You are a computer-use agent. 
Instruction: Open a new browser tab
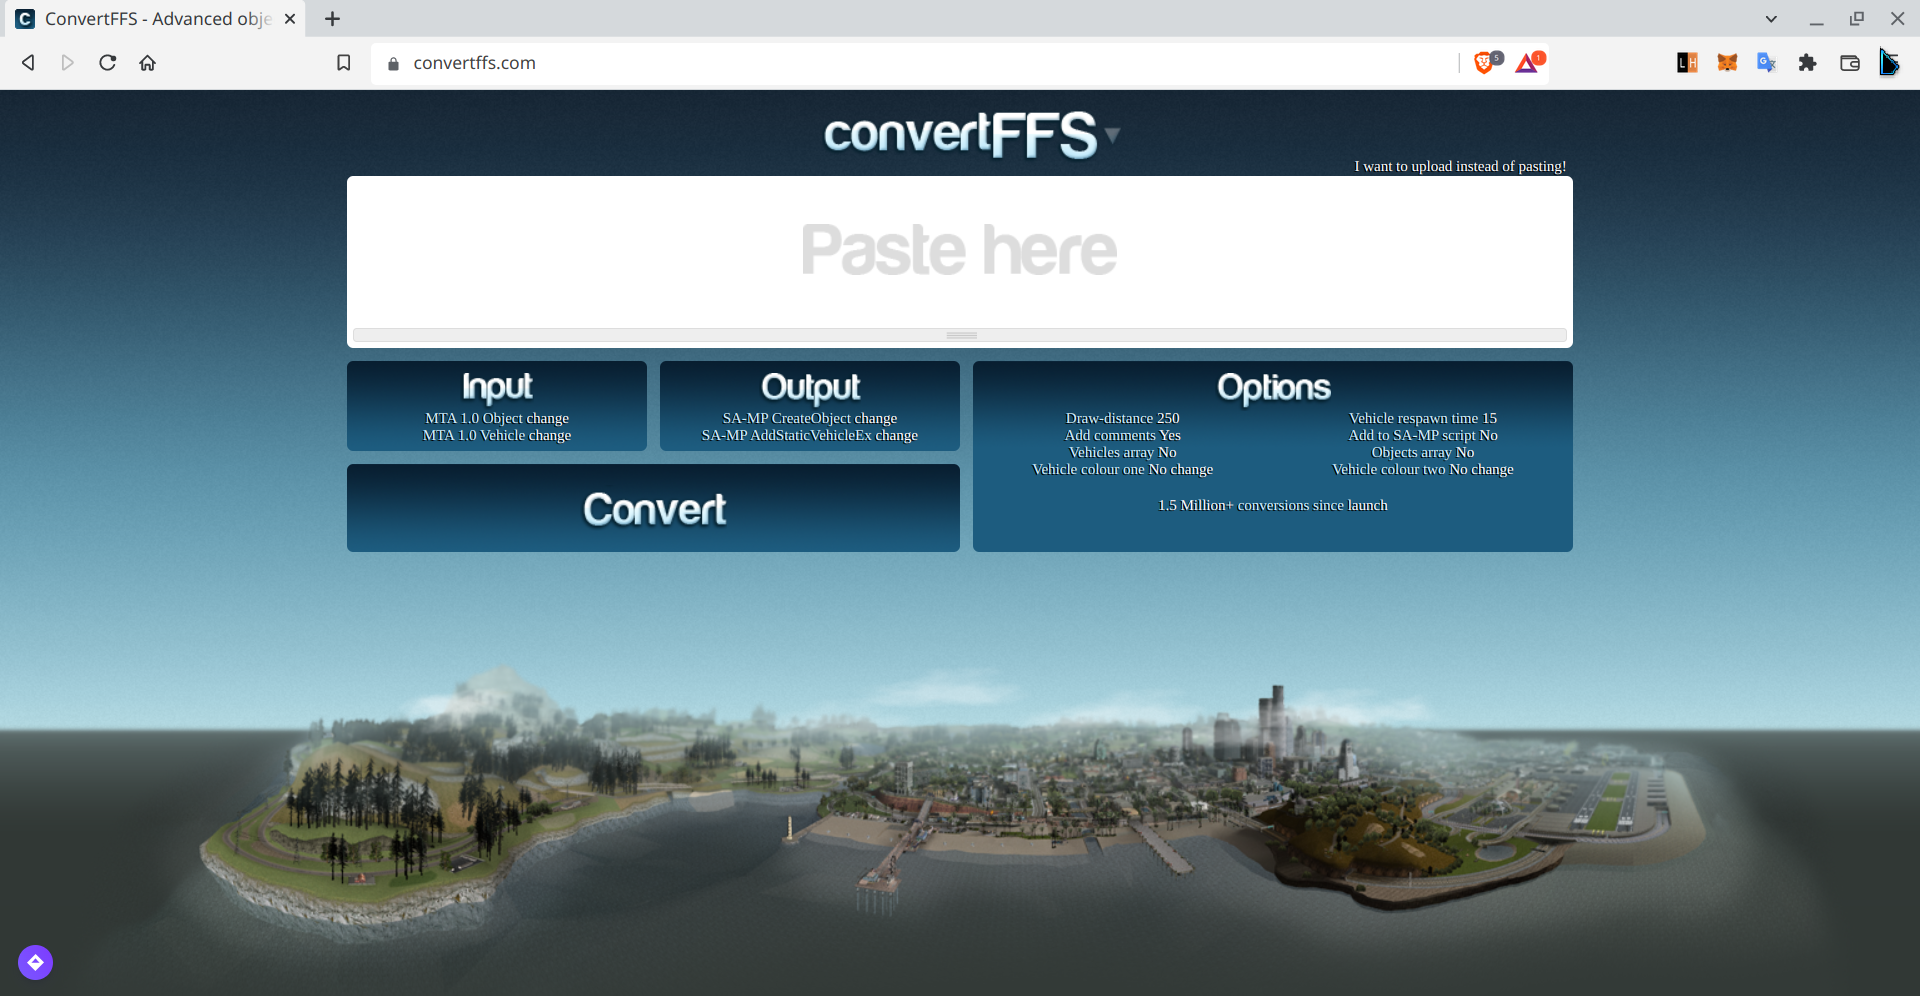pyautogui.click(x=332, y=19)
